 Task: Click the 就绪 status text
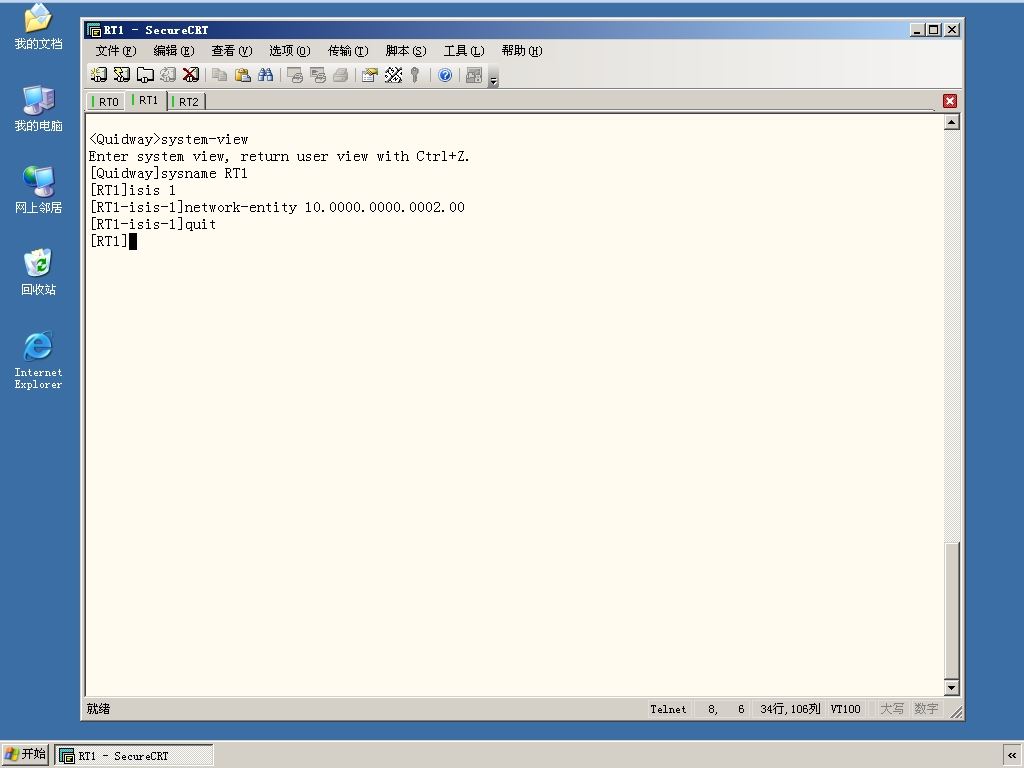click(x=98, y=709)
